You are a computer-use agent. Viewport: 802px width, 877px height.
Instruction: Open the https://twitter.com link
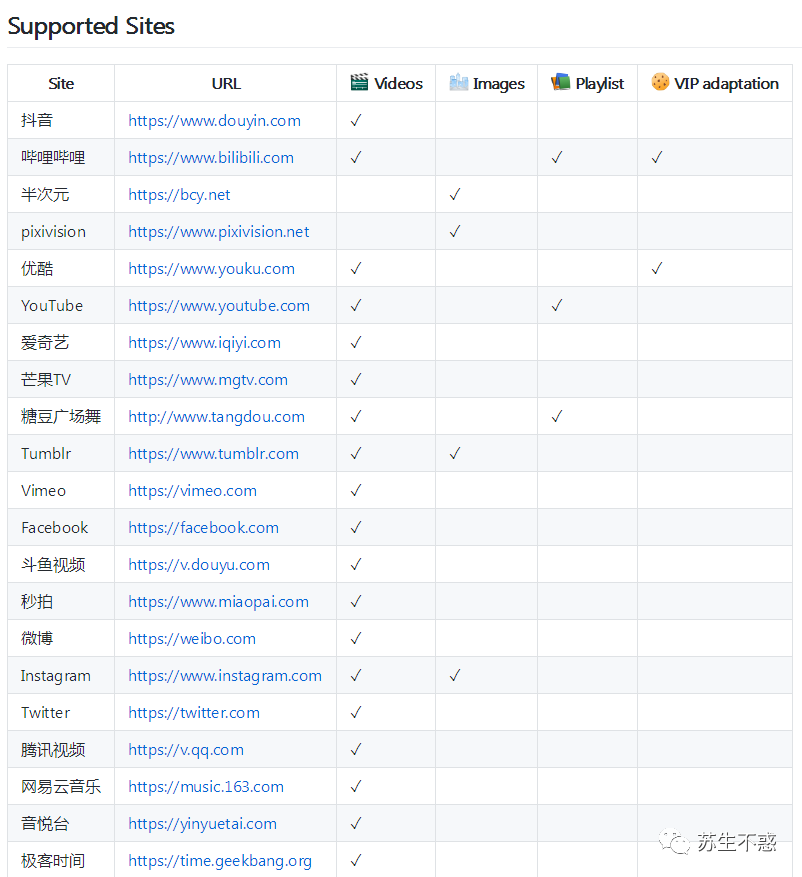coord(194,712)
